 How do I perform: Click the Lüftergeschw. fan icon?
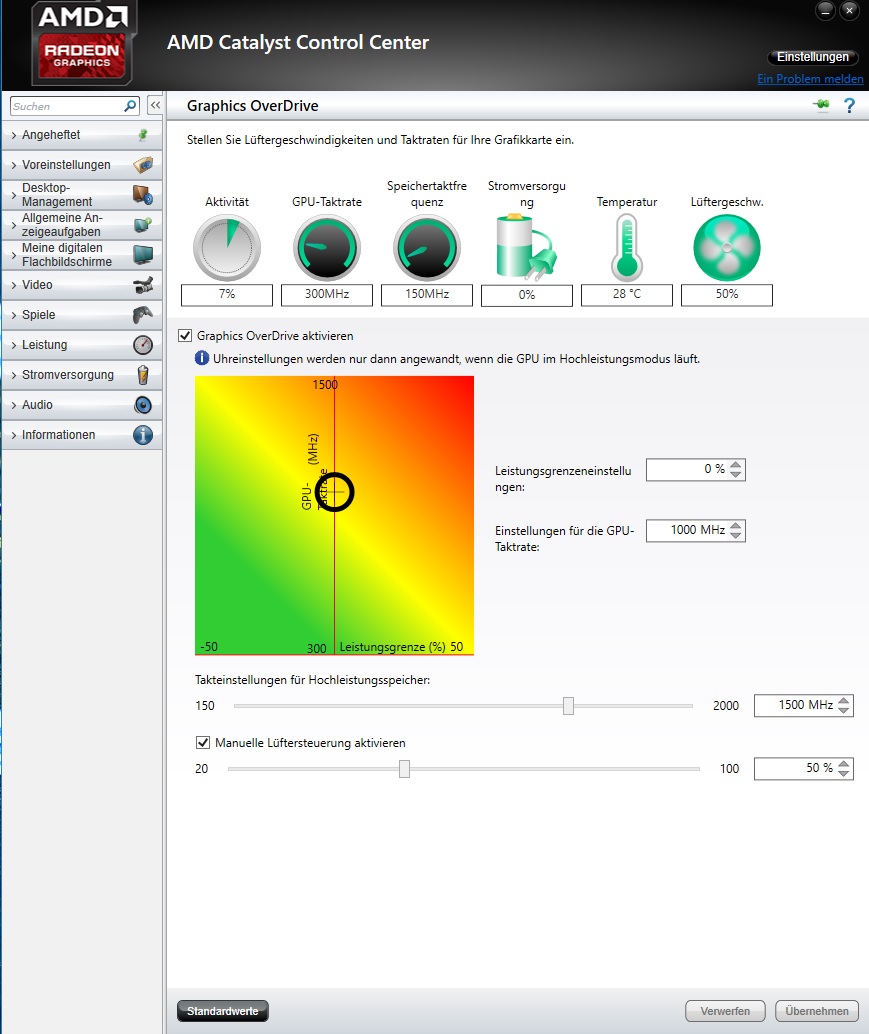[x=727, y=248]
